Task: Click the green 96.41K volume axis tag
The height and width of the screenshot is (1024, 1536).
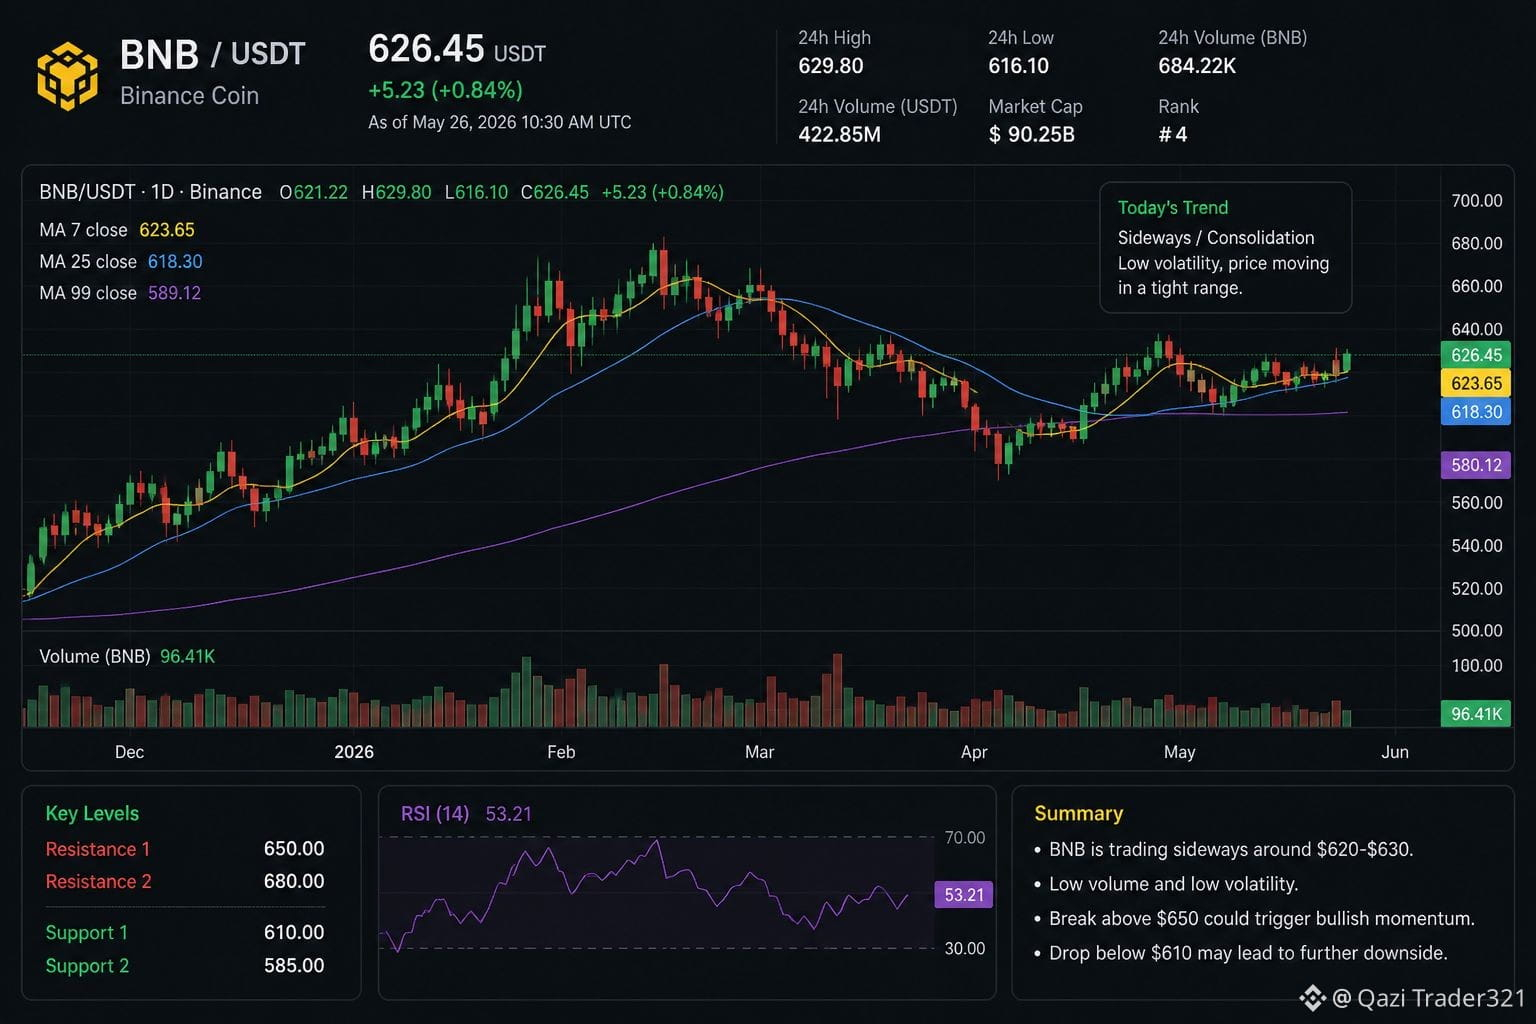Action: (1476, 714)
